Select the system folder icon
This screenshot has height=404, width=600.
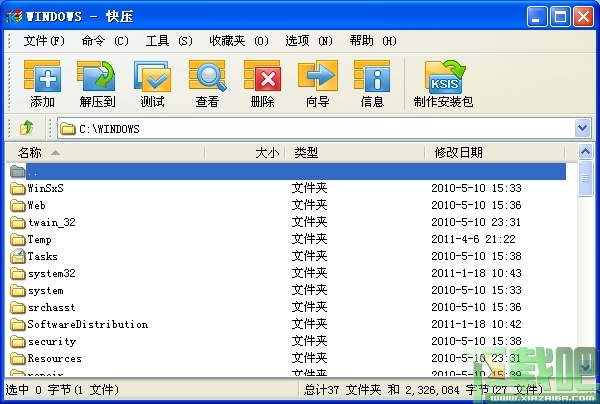(18, 290)
